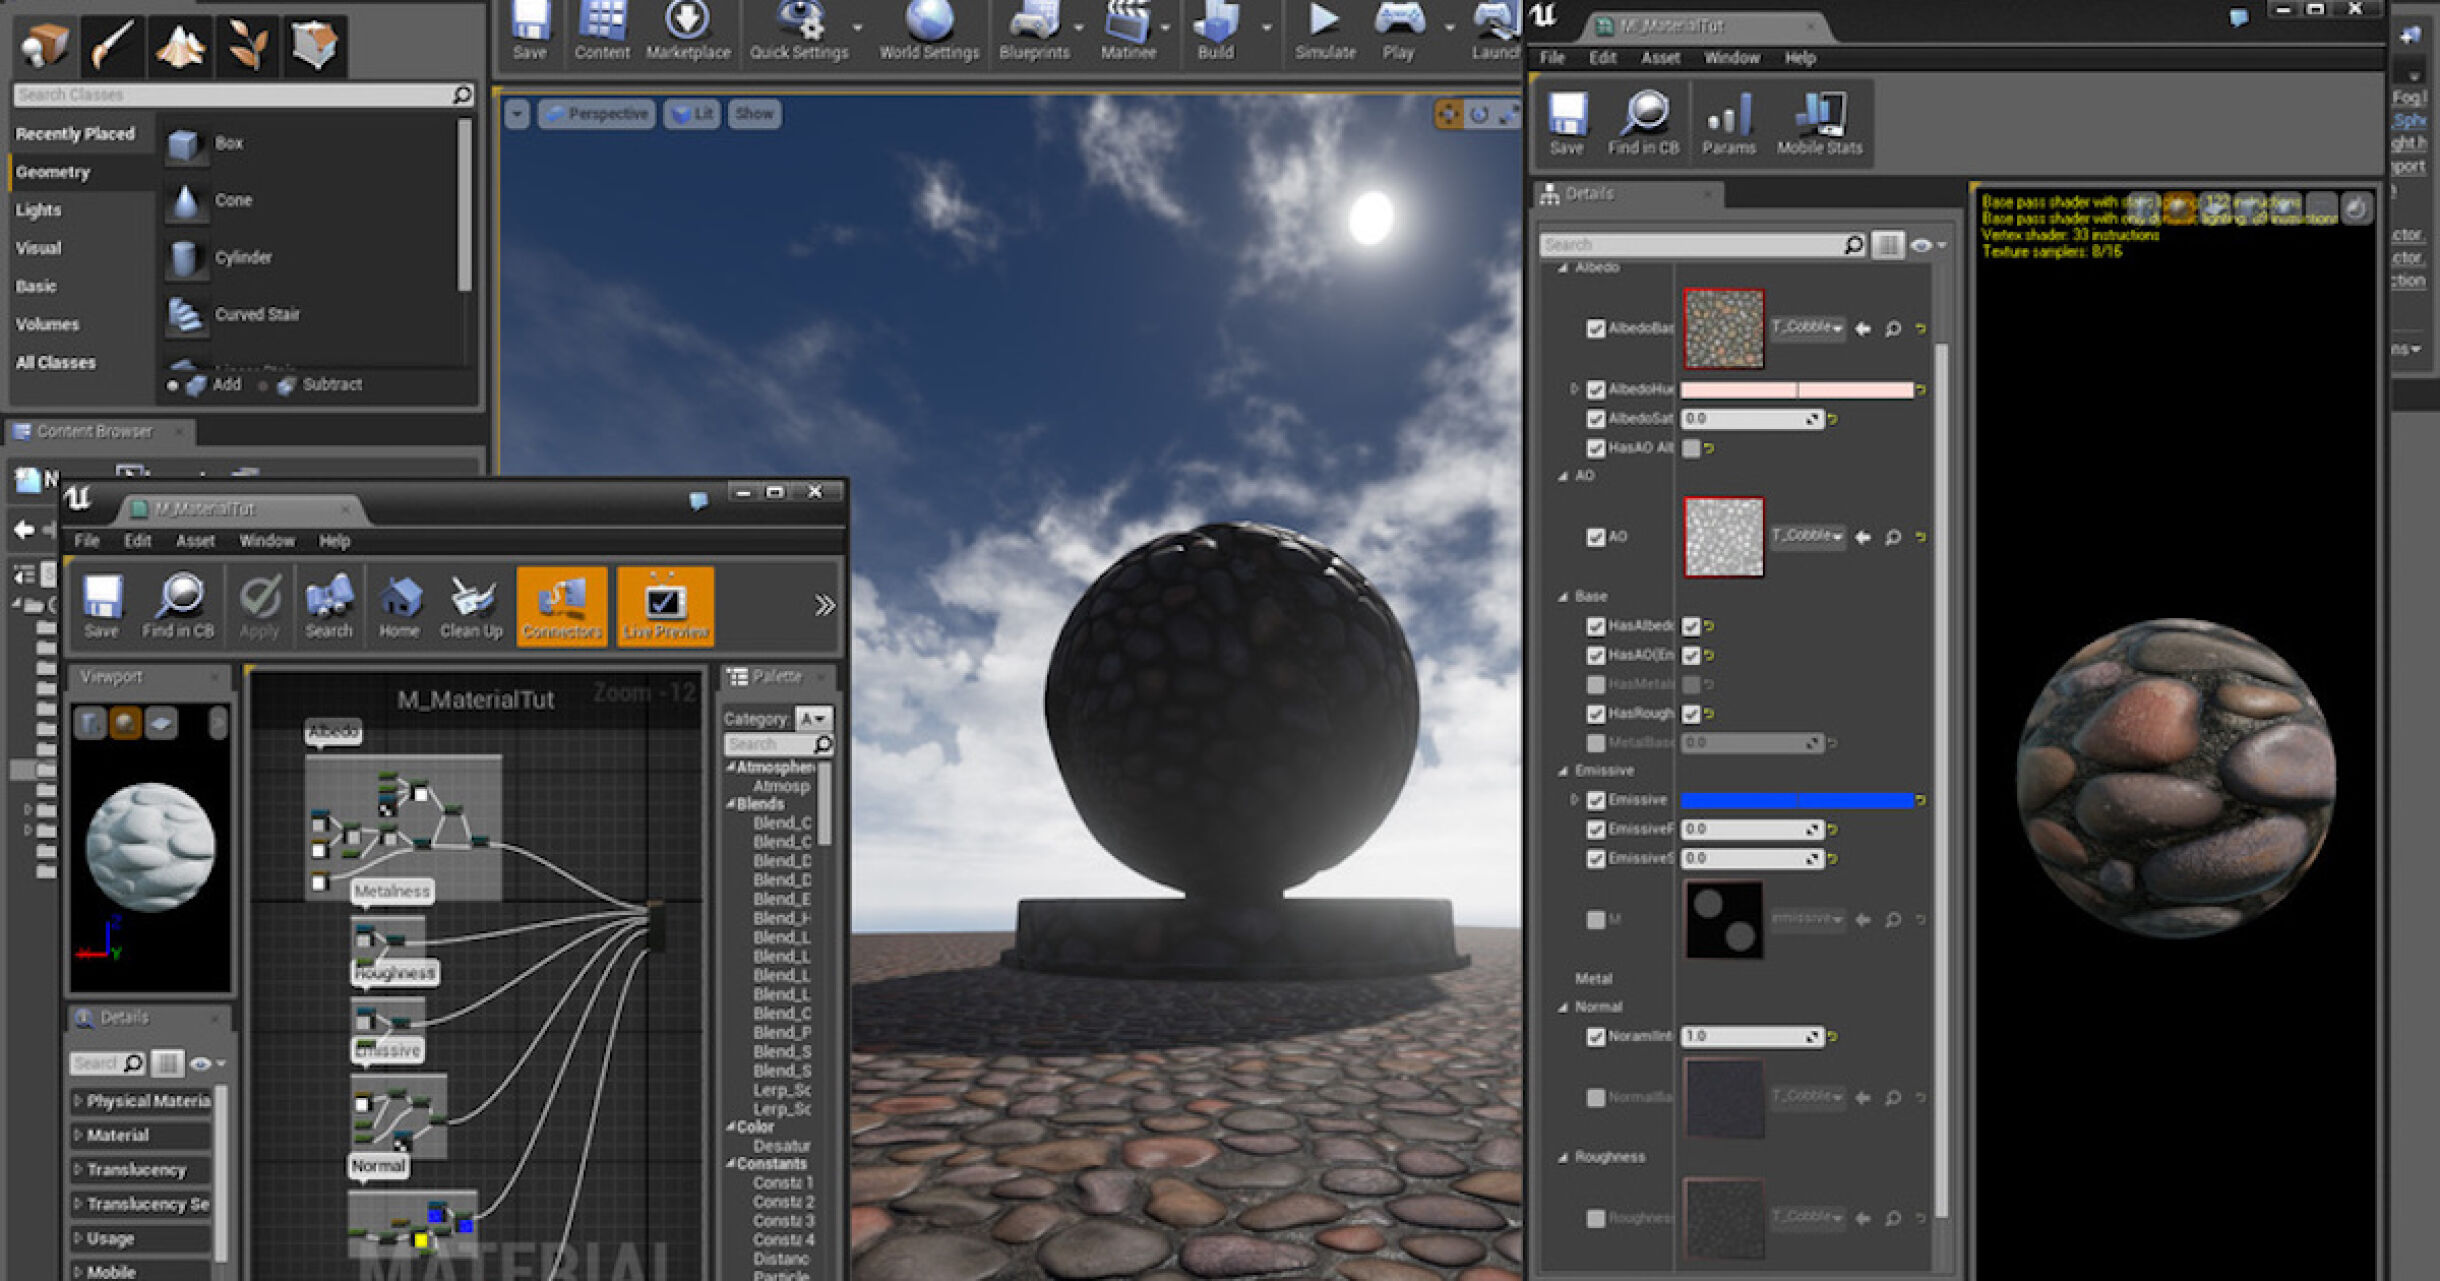Viewport: 2440px width, 1281px height.
Task: Toggle the AO texture parameter checkbox
Action: pyautogui.click(x=1596, y=537)
